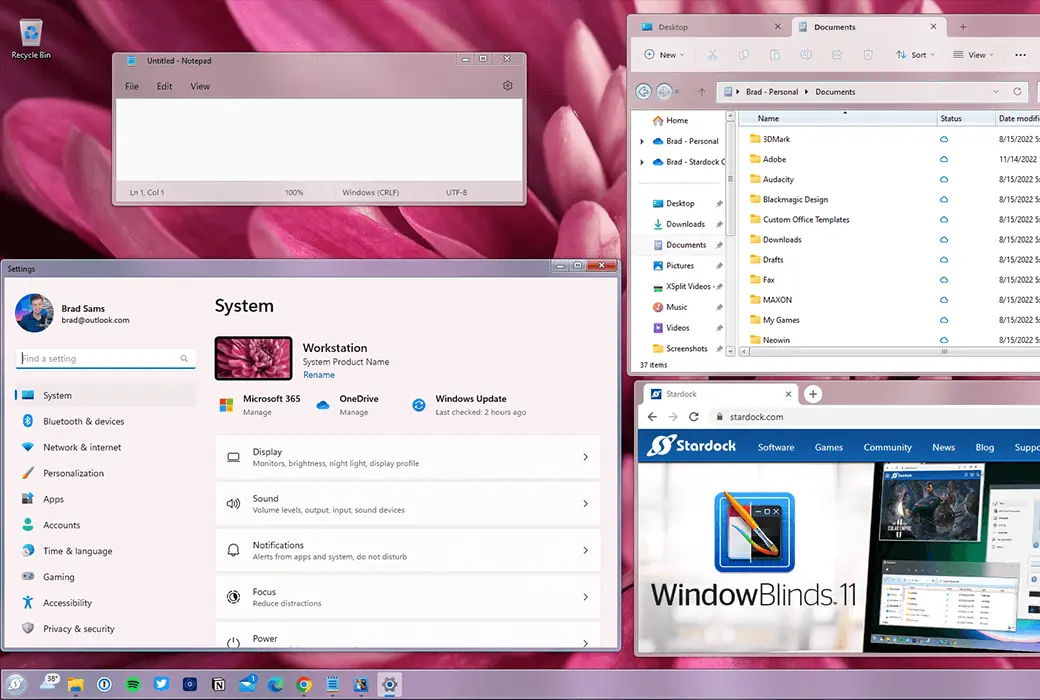The width and height of the screenshot is (1040, 700).
Task: Click File Explorer file list horizontal scrollbar
Action: point(944,352)
